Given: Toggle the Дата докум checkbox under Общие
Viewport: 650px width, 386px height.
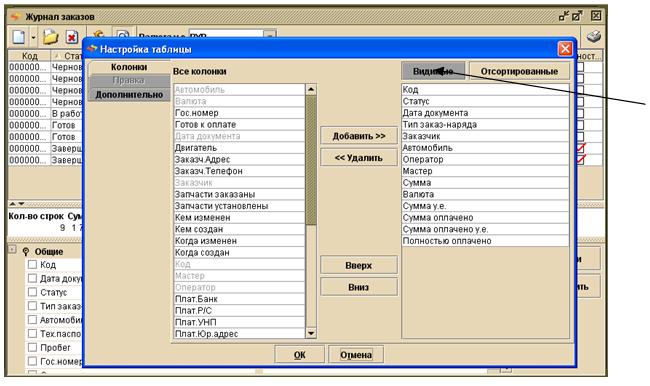Looking at the screenshot, I should (x=32, y=278).
